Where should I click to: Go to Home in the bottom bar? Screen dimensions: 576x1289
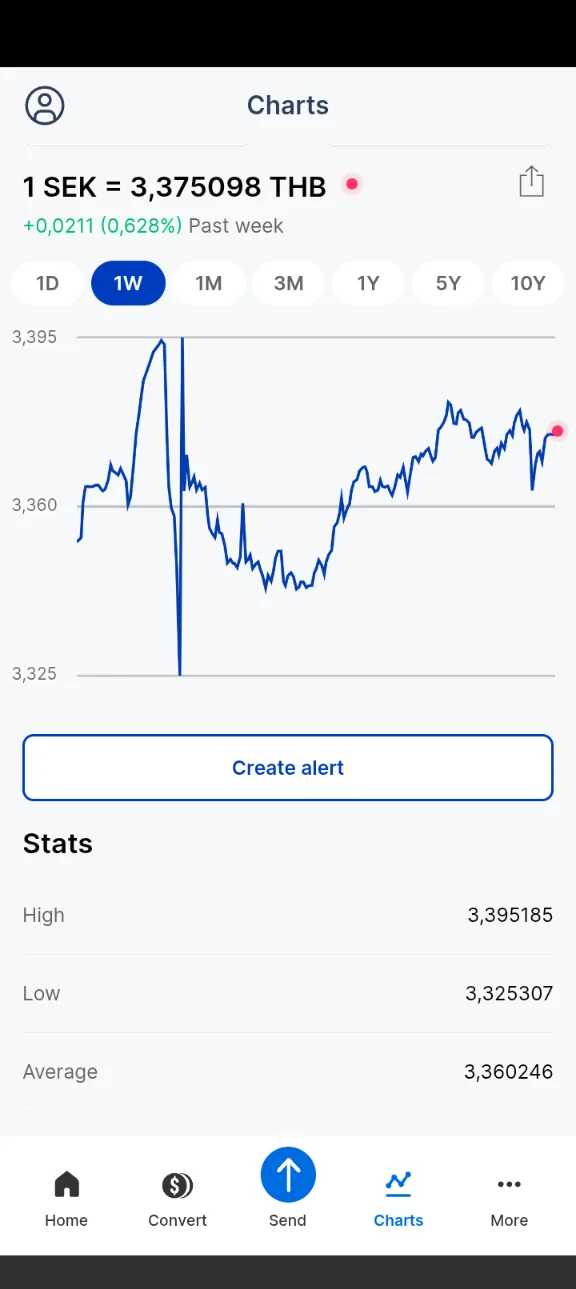(66, 1198)
